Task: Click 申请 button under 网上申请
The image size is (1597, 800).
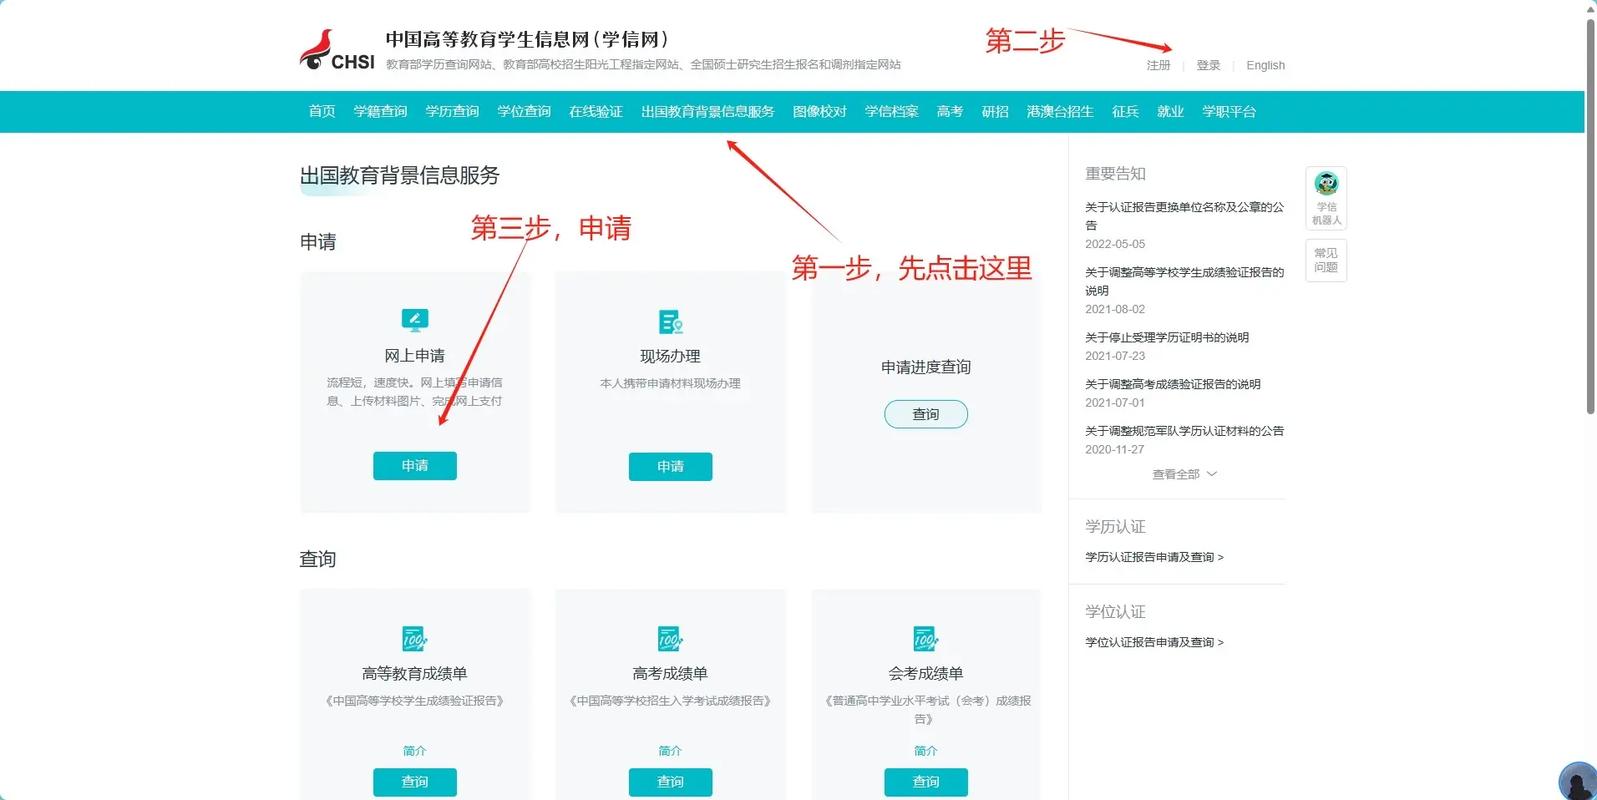Action: pyautogui.click(x=415, y=466)
